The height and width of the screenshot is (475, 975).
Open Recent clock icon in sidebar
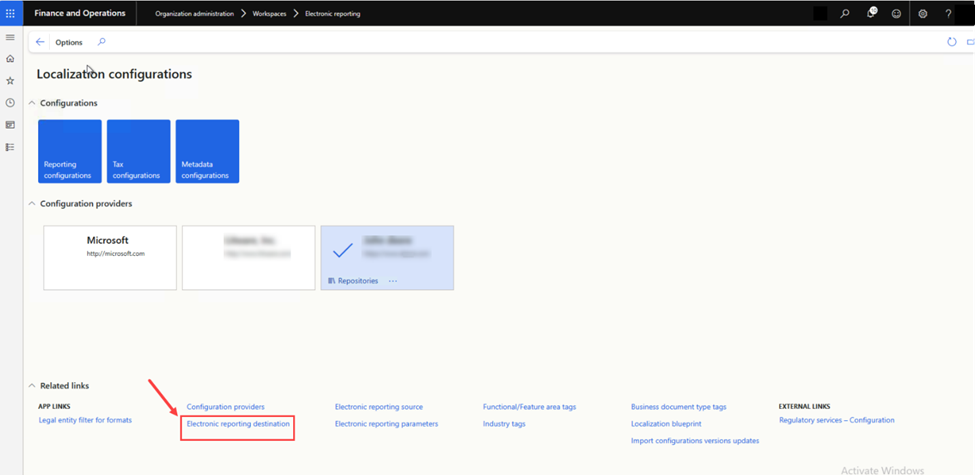(10, 103)
